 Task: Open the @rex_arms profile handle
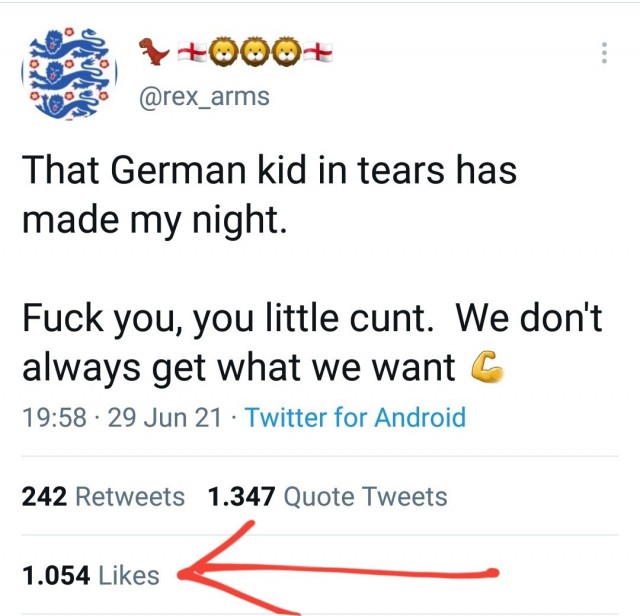(x=204, y=97)
